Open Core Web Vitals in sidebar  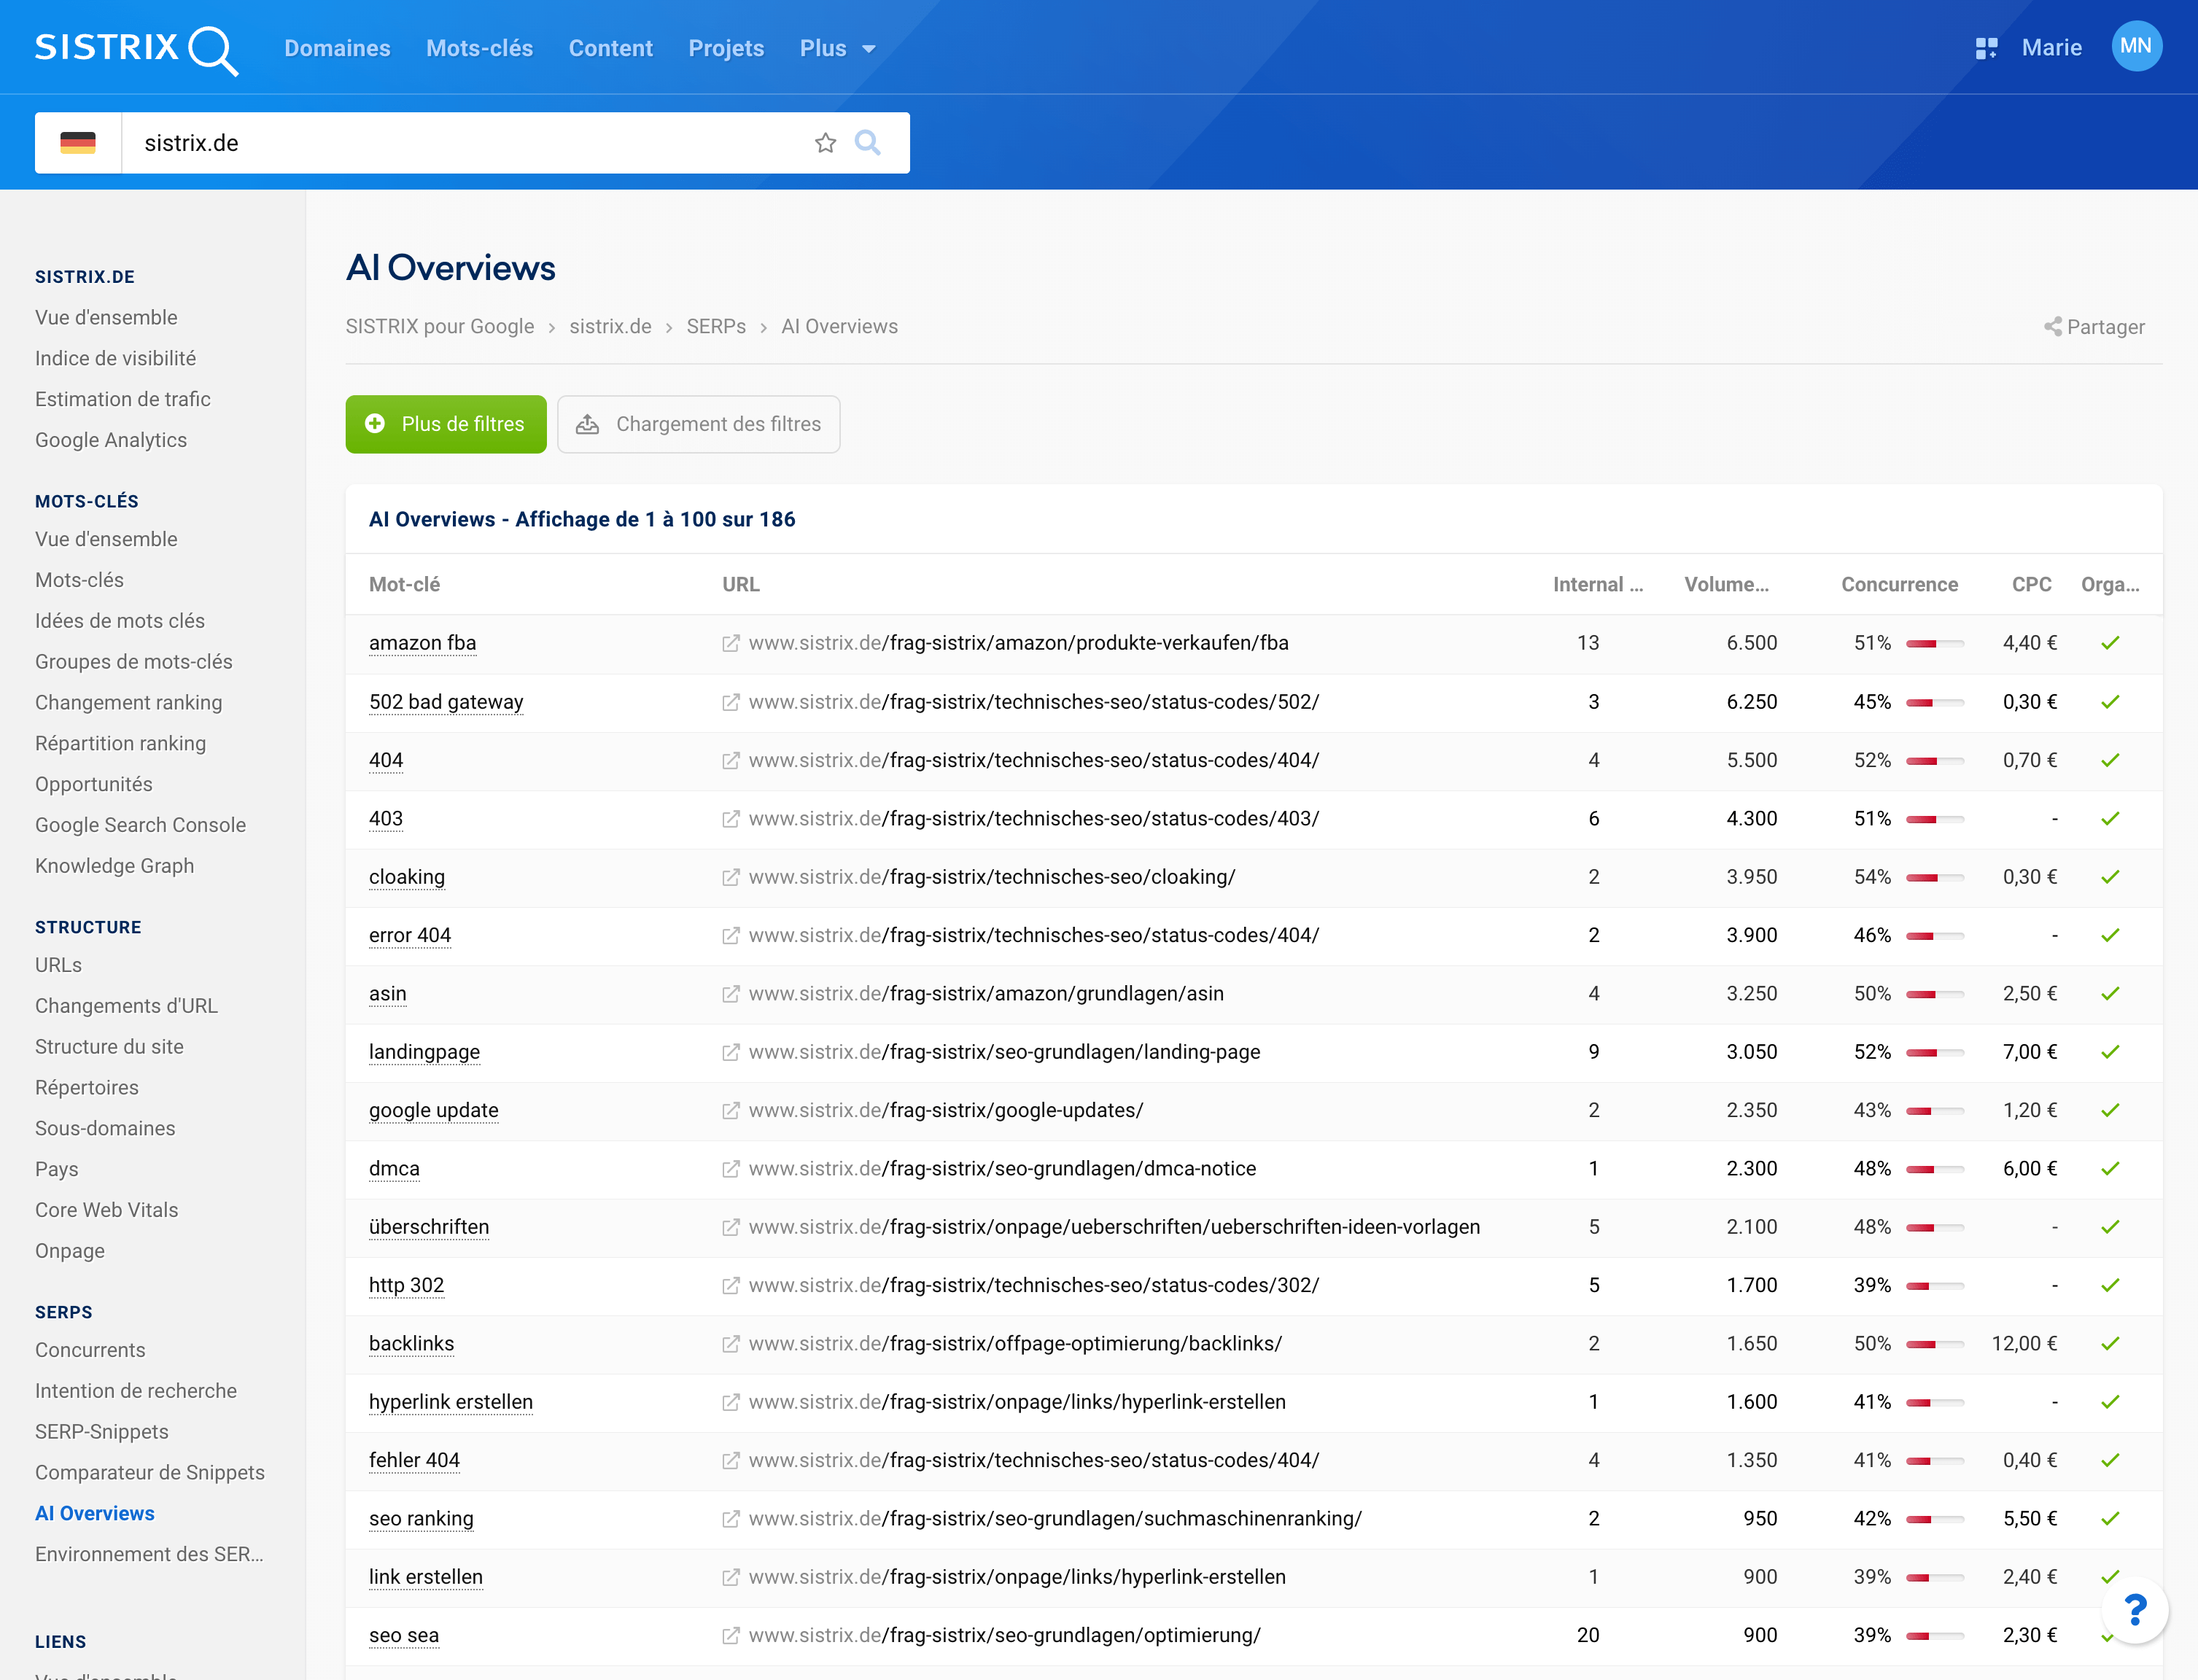click(x=107, y=1210)
